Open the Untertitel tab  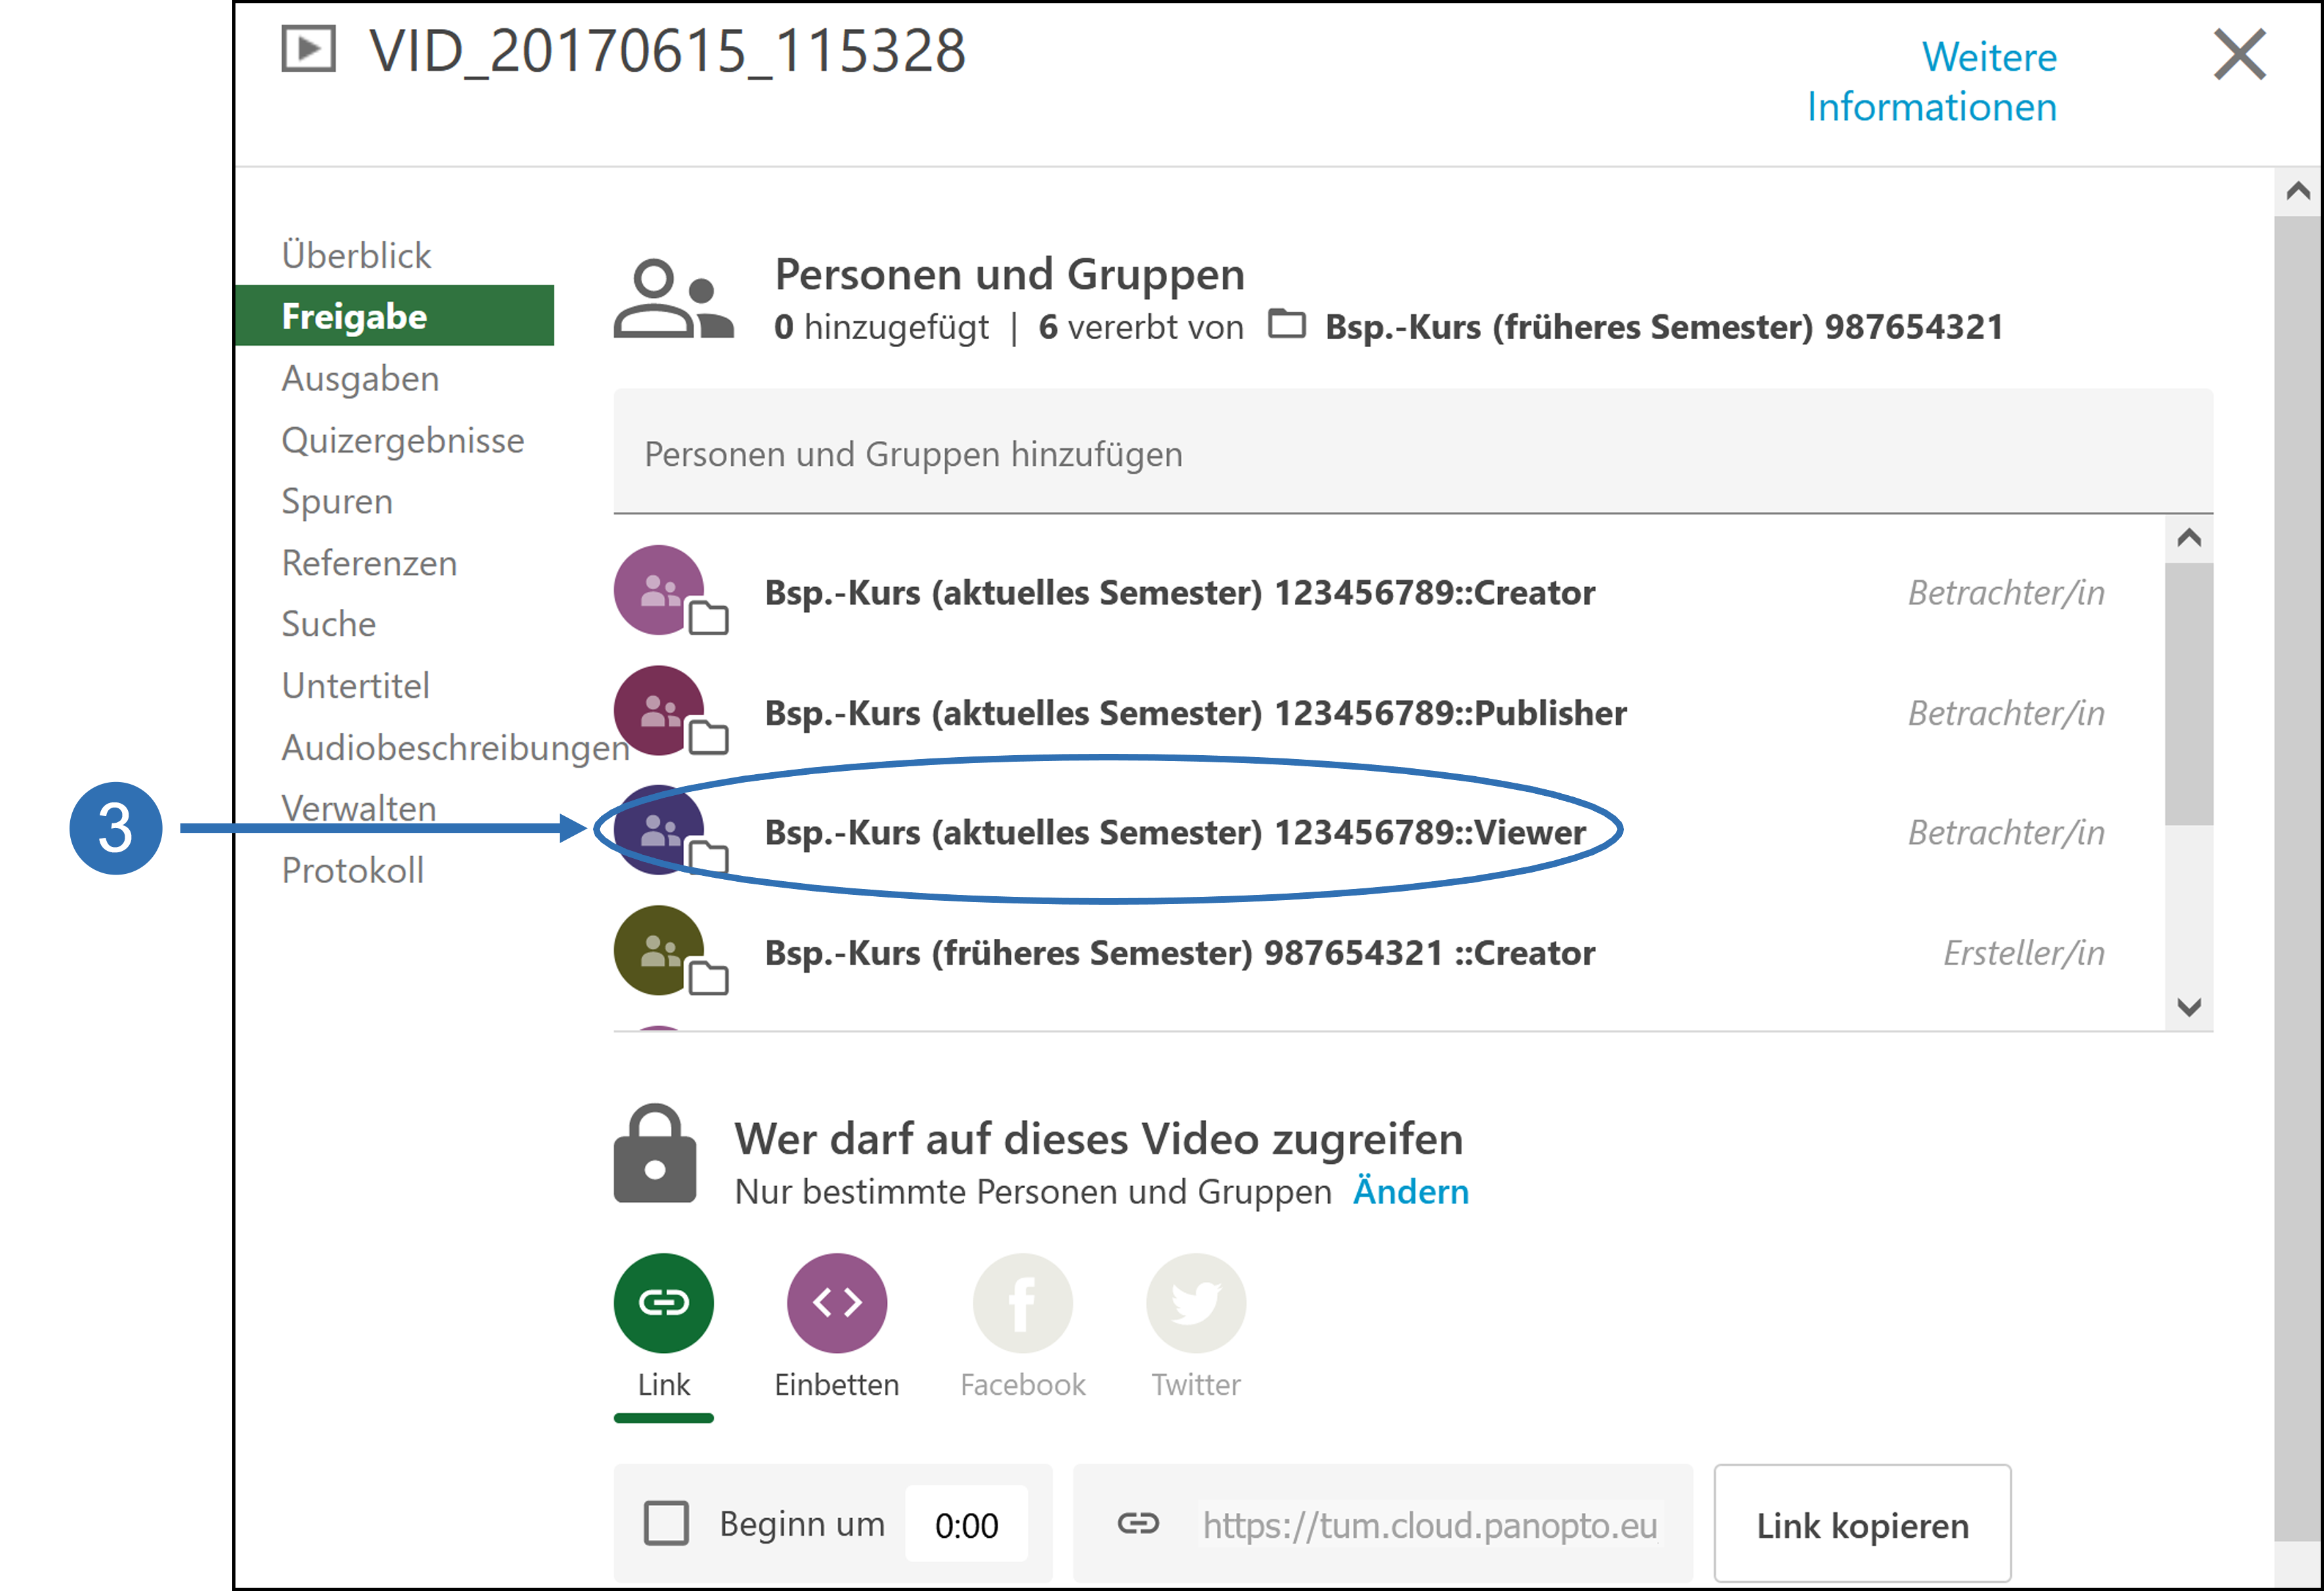[x=355, y=686]
